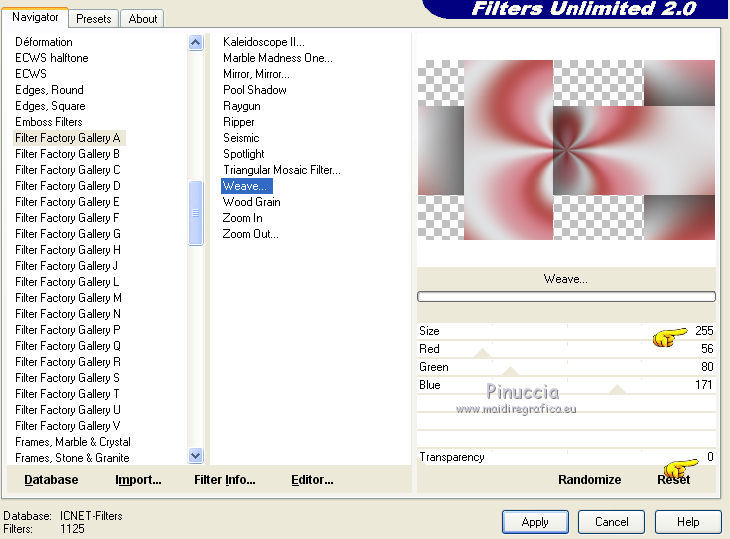This screenshot has width=730, height=539.
Task: Click the category list scrollbar thumb
Action: tap(196, 213)
